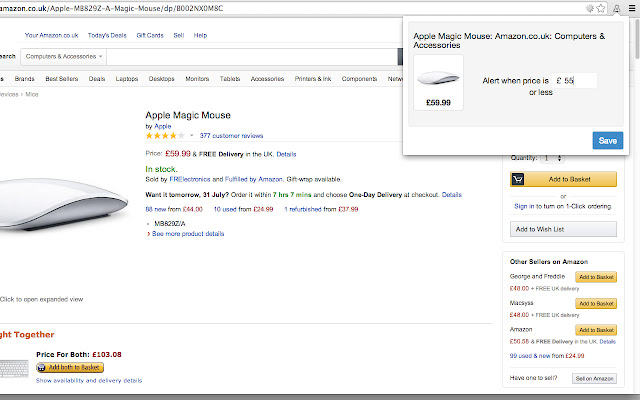Expand See more product details
The width and height of the screenshot is (640, 400).
[x=186, y=233]
